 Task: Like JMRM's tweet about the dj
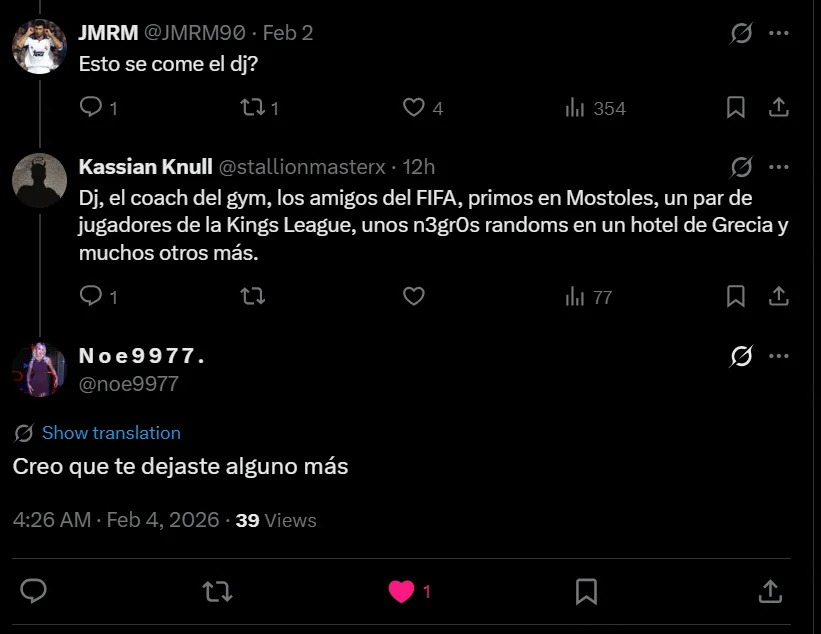coord(413,107)
